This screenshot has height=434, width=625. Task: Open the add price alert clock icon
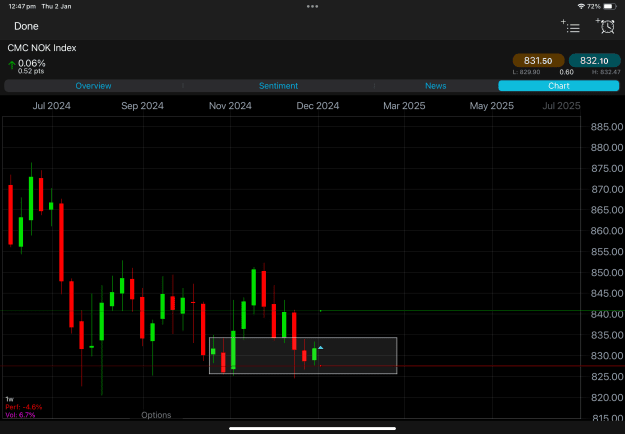605,26
